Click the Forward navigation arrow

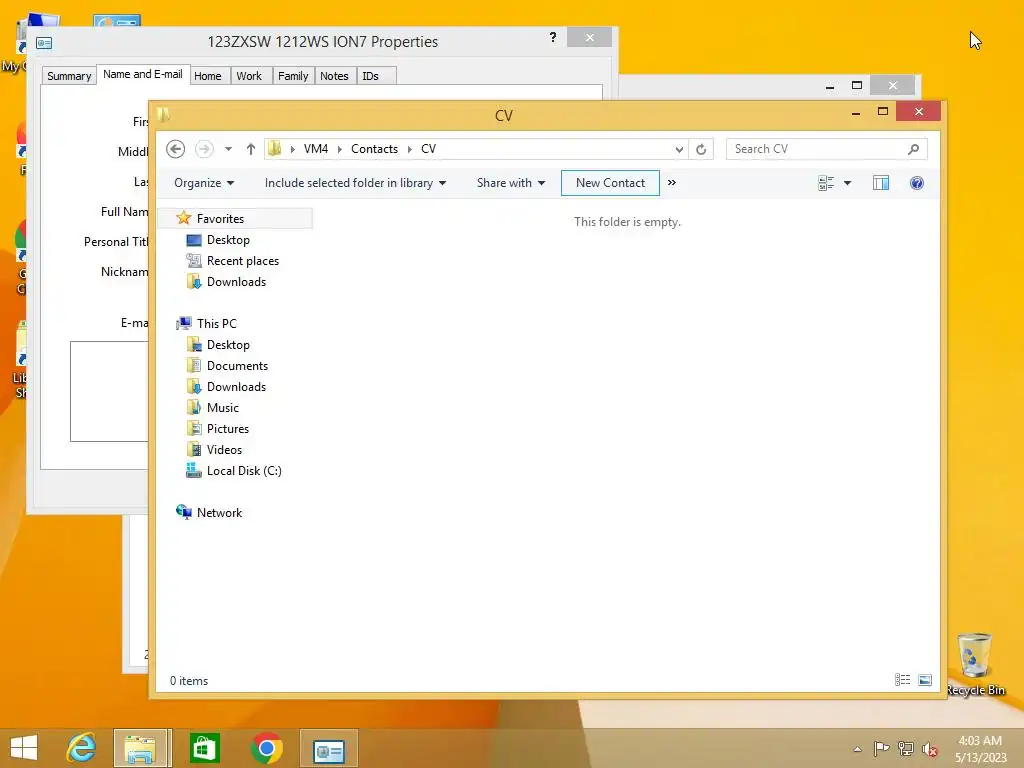(204, 149)
